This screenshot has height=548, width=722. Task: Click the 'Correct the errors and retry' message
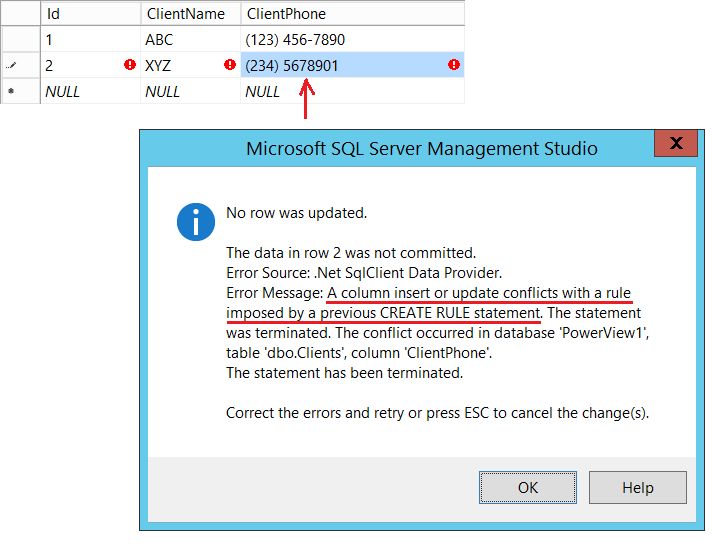437,413
